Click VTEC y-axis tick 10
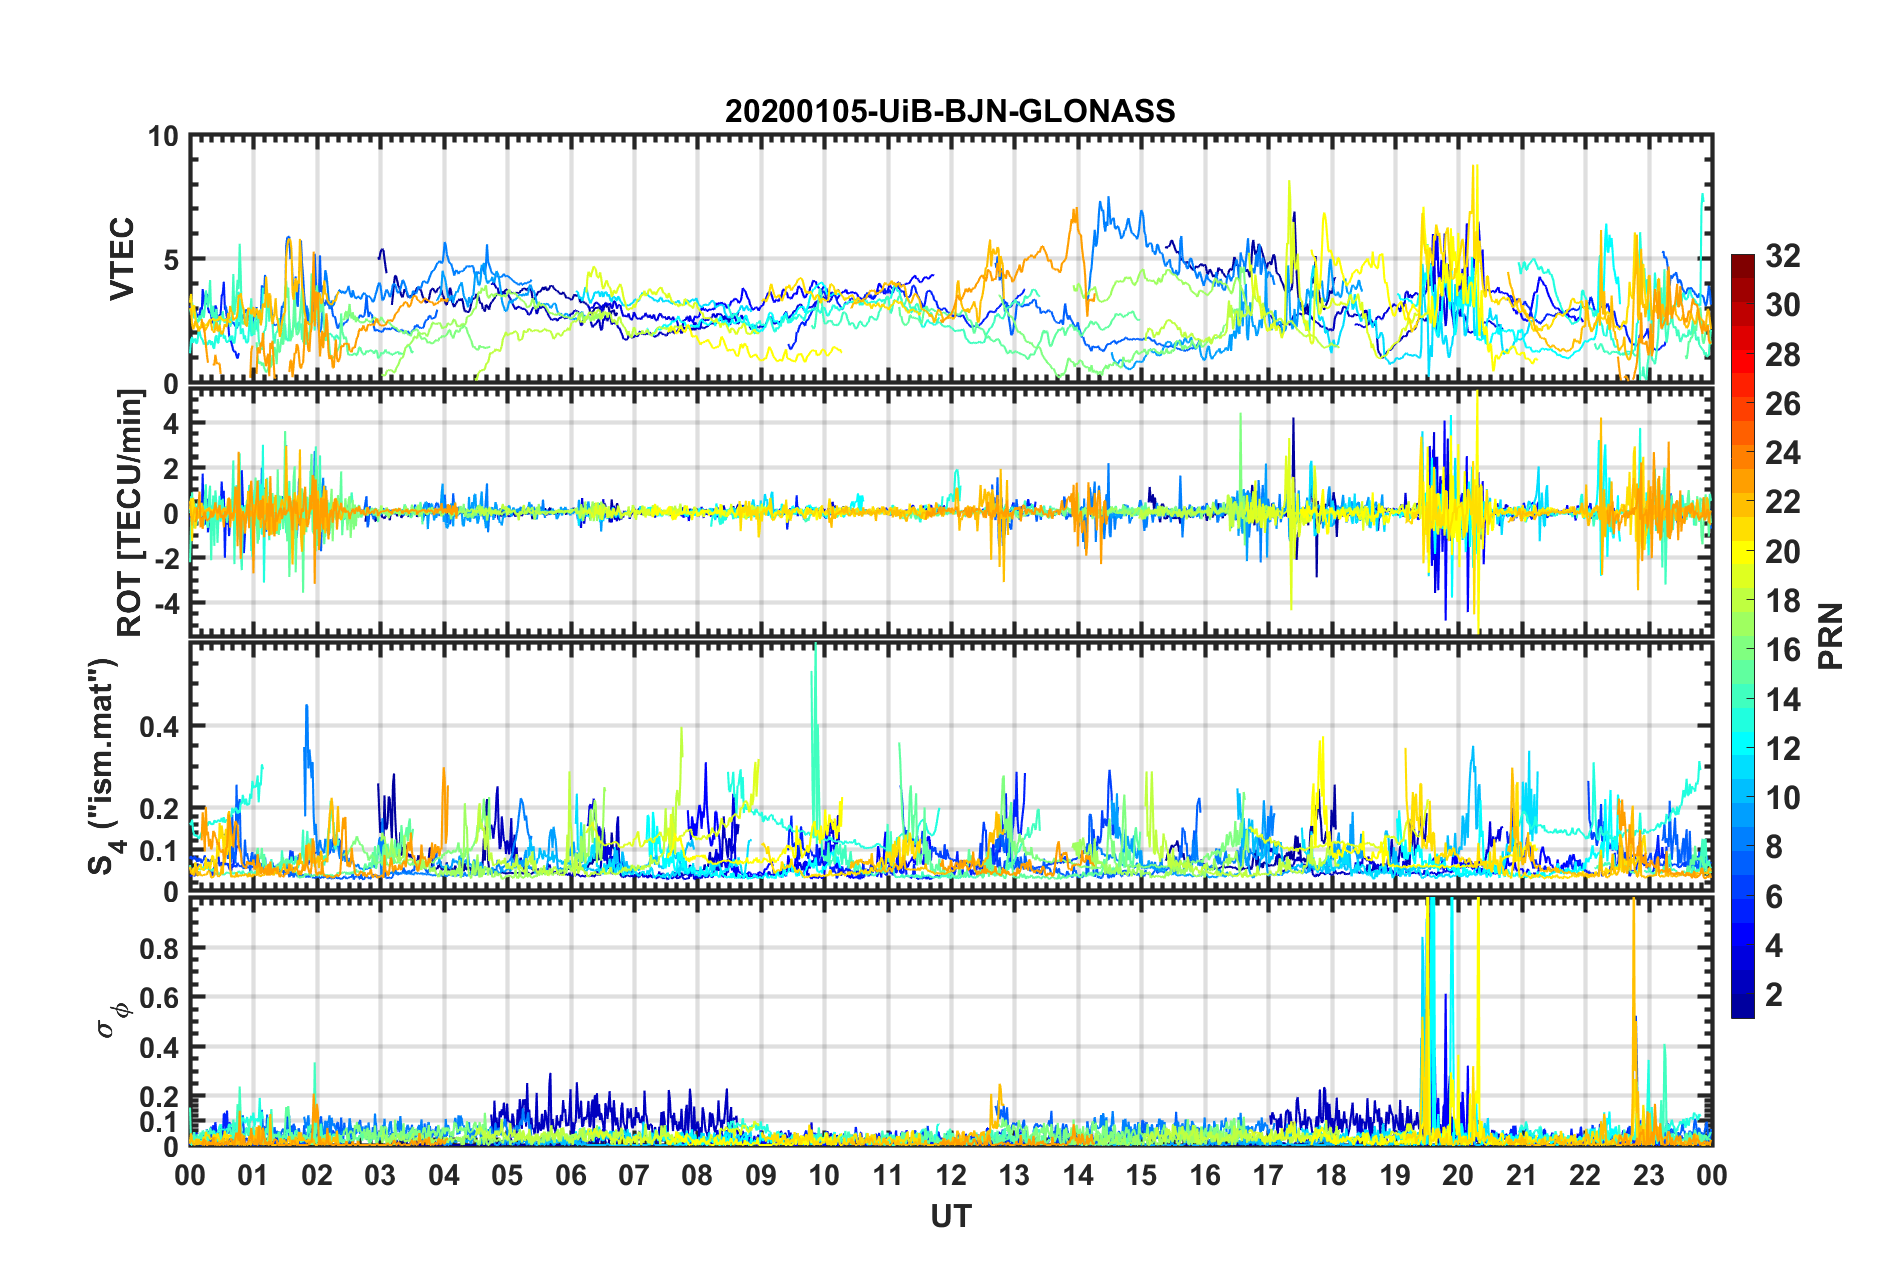The height and width of the screenshot is (1272, 1902). pyautogui.click(x=163, y=136)
